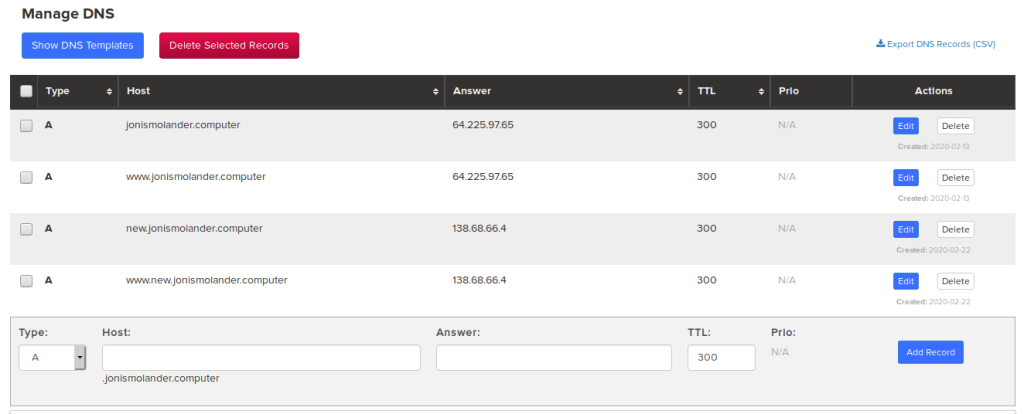Delete the www.jonismolander.computer record
Image resolution: width=1024 pixels, height=414 pixels.
[x=955, y=178]
